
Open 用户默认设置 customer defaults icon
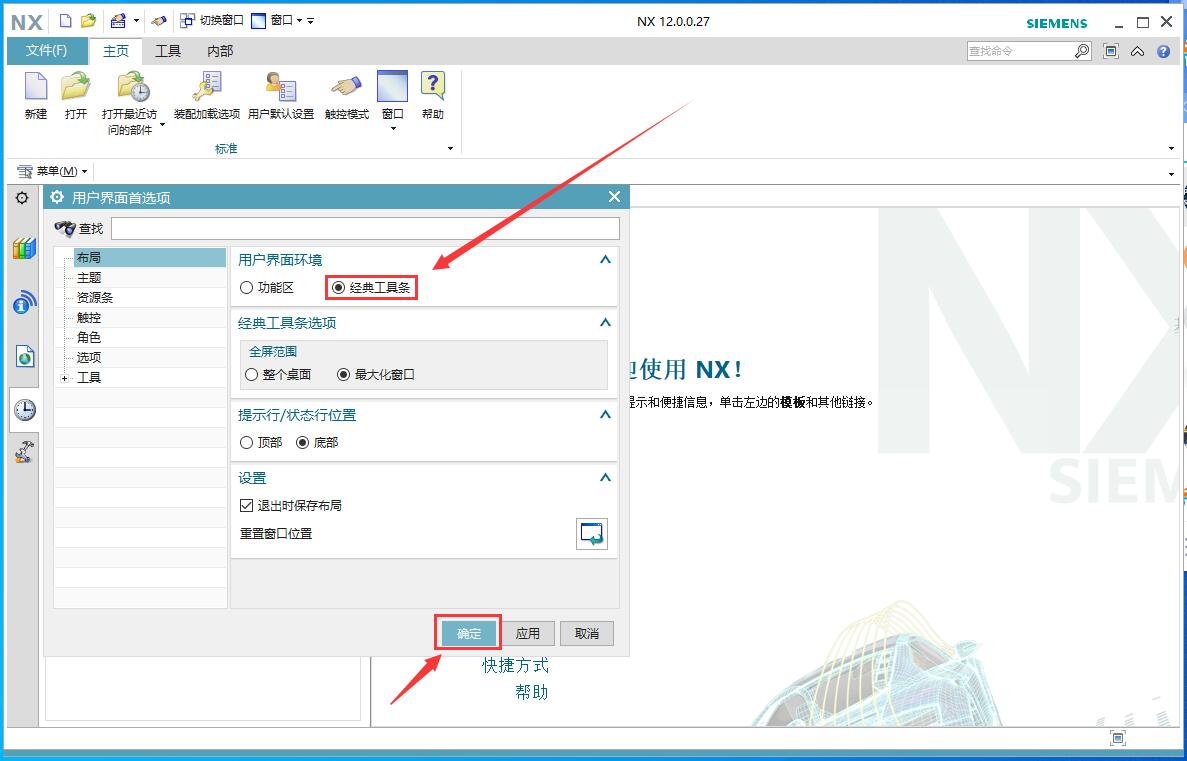(281, 89)
